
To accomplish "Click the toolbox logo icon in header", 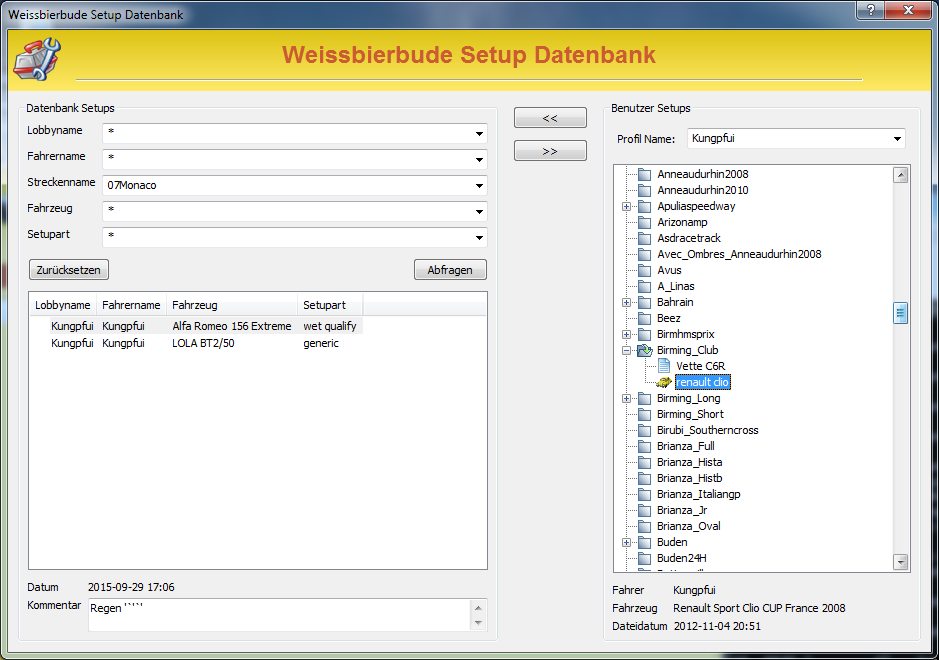I will tap(37, 59).
